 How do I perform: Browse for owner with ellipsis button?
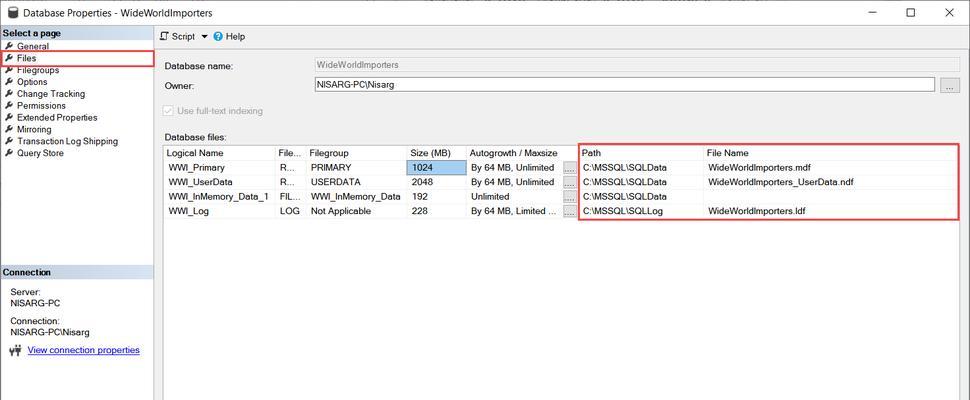click(x=950, y=85)
